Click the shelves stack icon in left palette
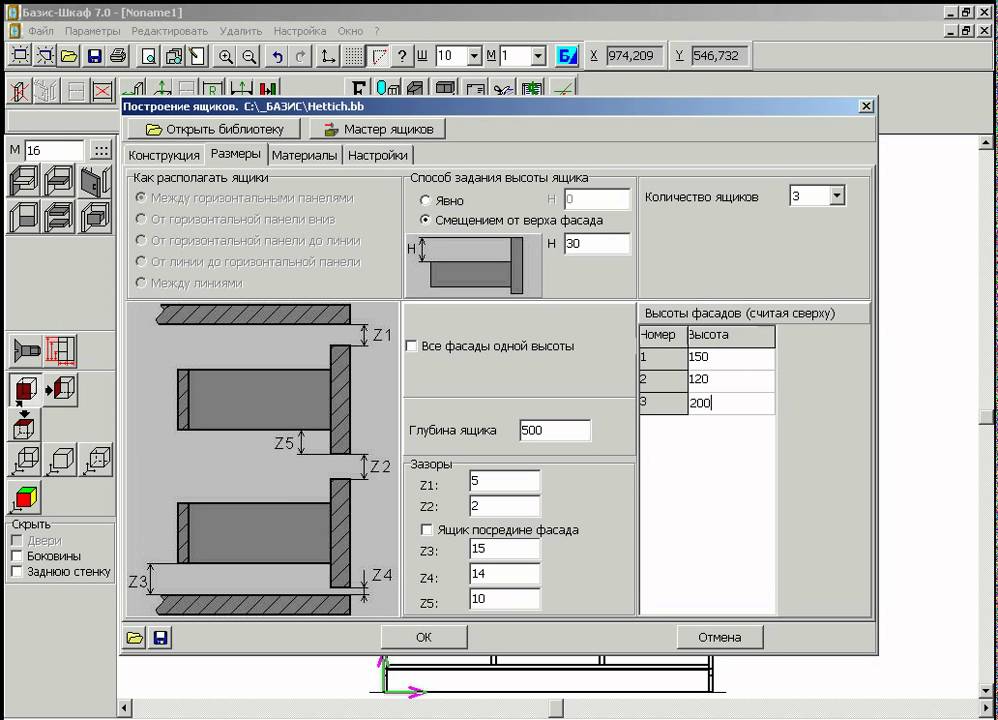 59,216
